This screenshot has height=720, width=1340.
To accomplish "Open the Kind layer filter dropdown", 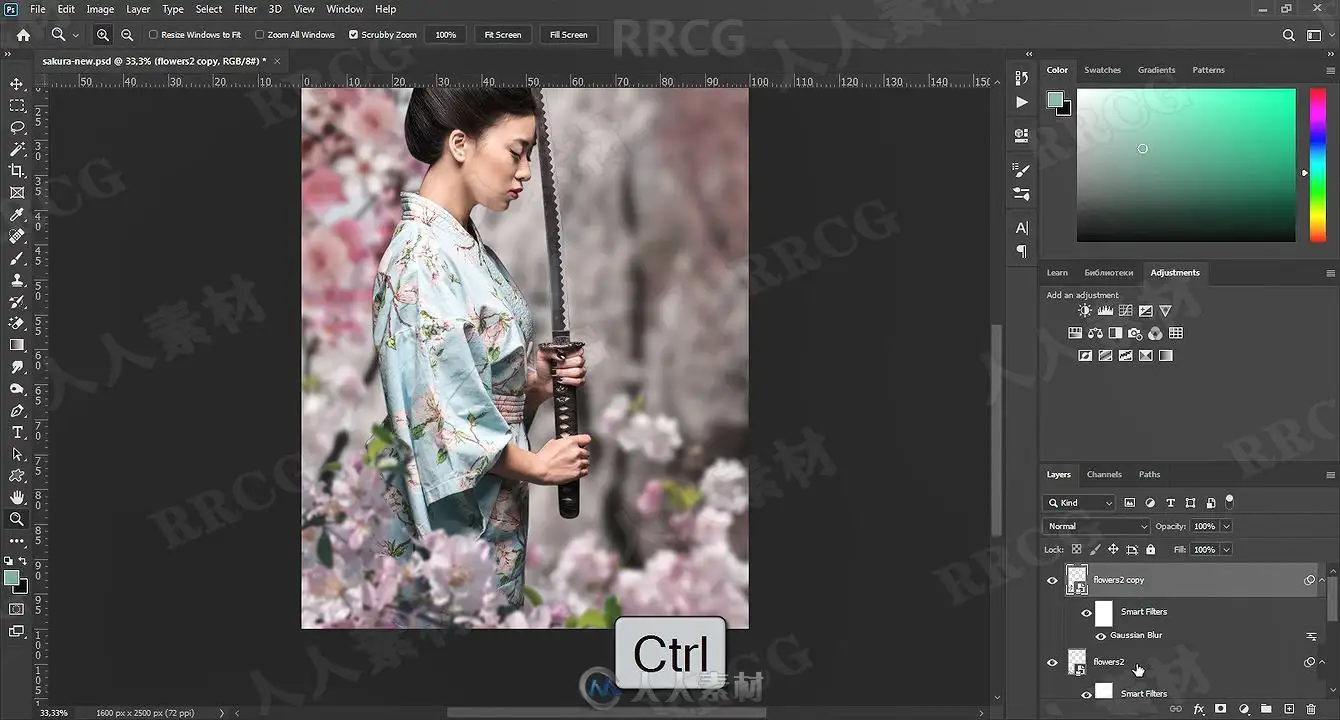I will coord(1079,503).
